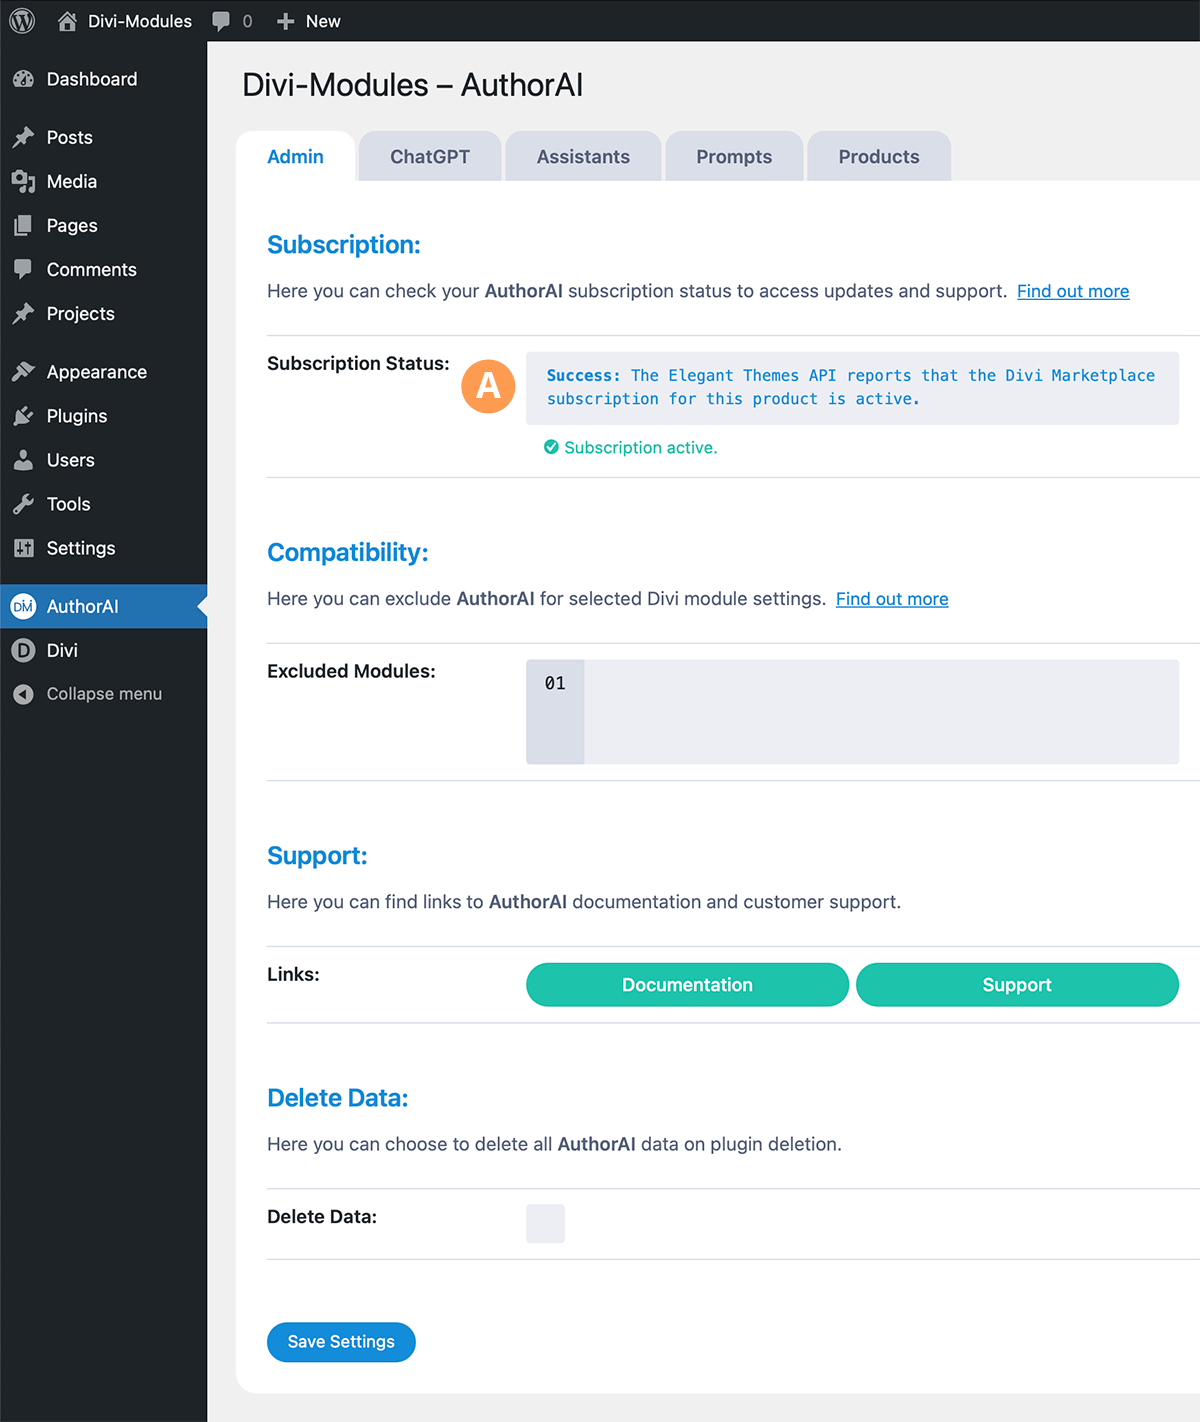The width and height of the screenshot is (1200, 1422).
Task: Click the WordPress logo icon
Action: [x=22, y=21]
